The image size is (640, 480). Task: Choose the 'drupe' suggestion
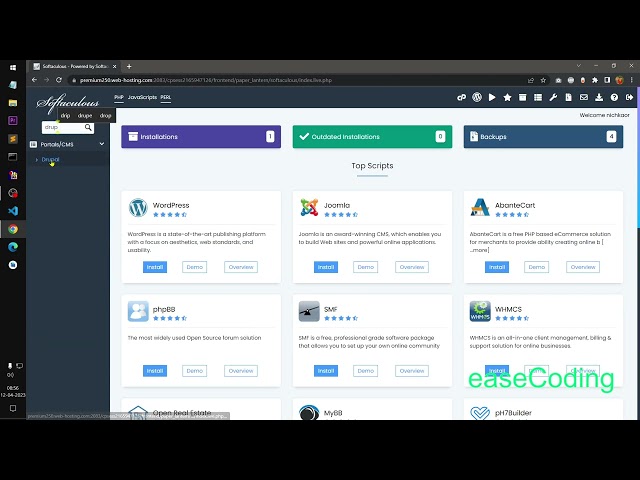pos(85,116)
